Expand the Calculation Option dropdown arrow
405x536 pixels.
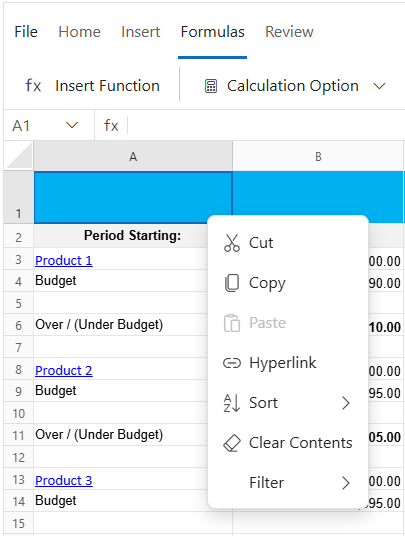[x=379, y=86]
